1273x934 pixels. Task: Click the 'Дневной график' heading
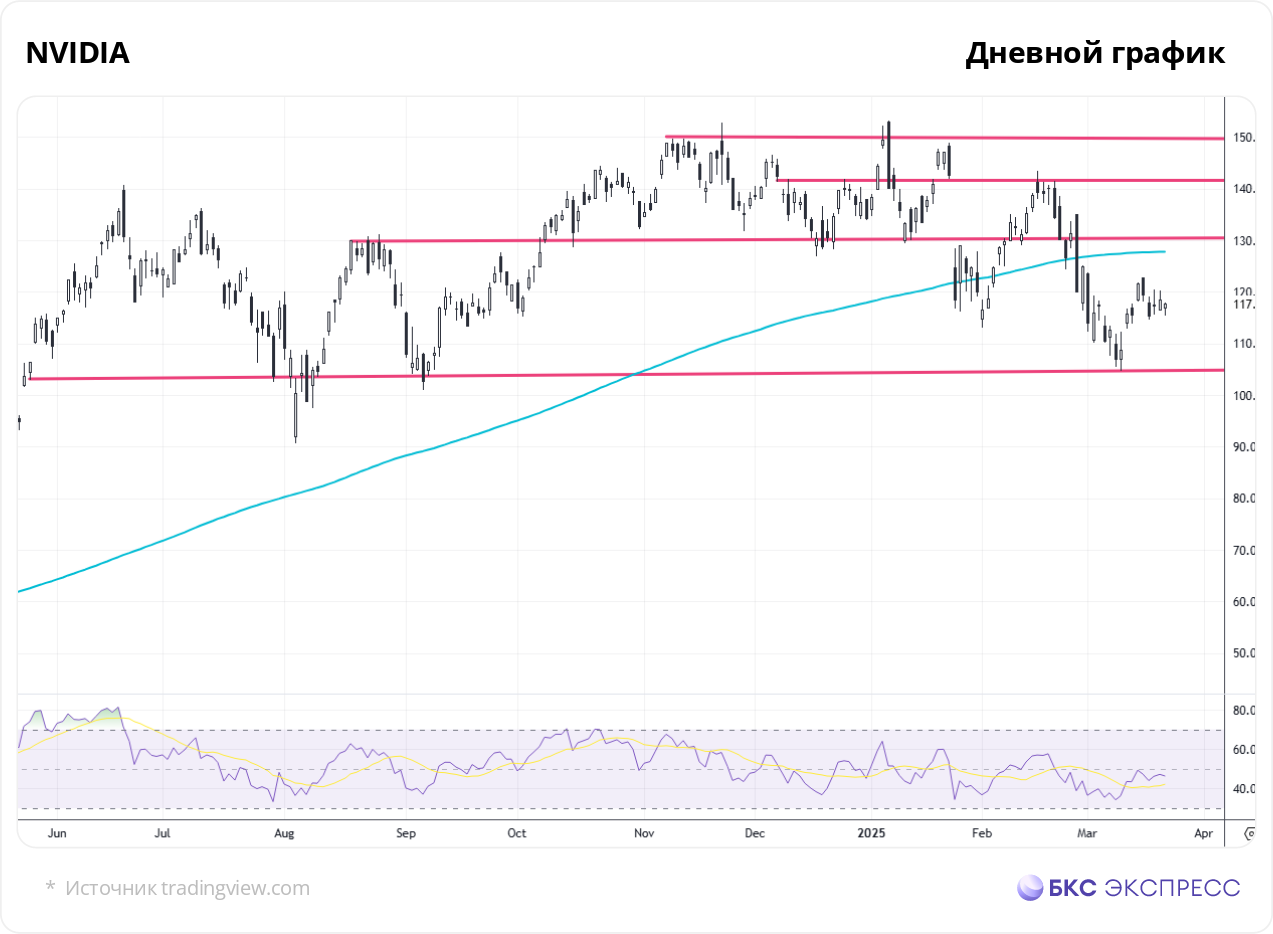1095,55
